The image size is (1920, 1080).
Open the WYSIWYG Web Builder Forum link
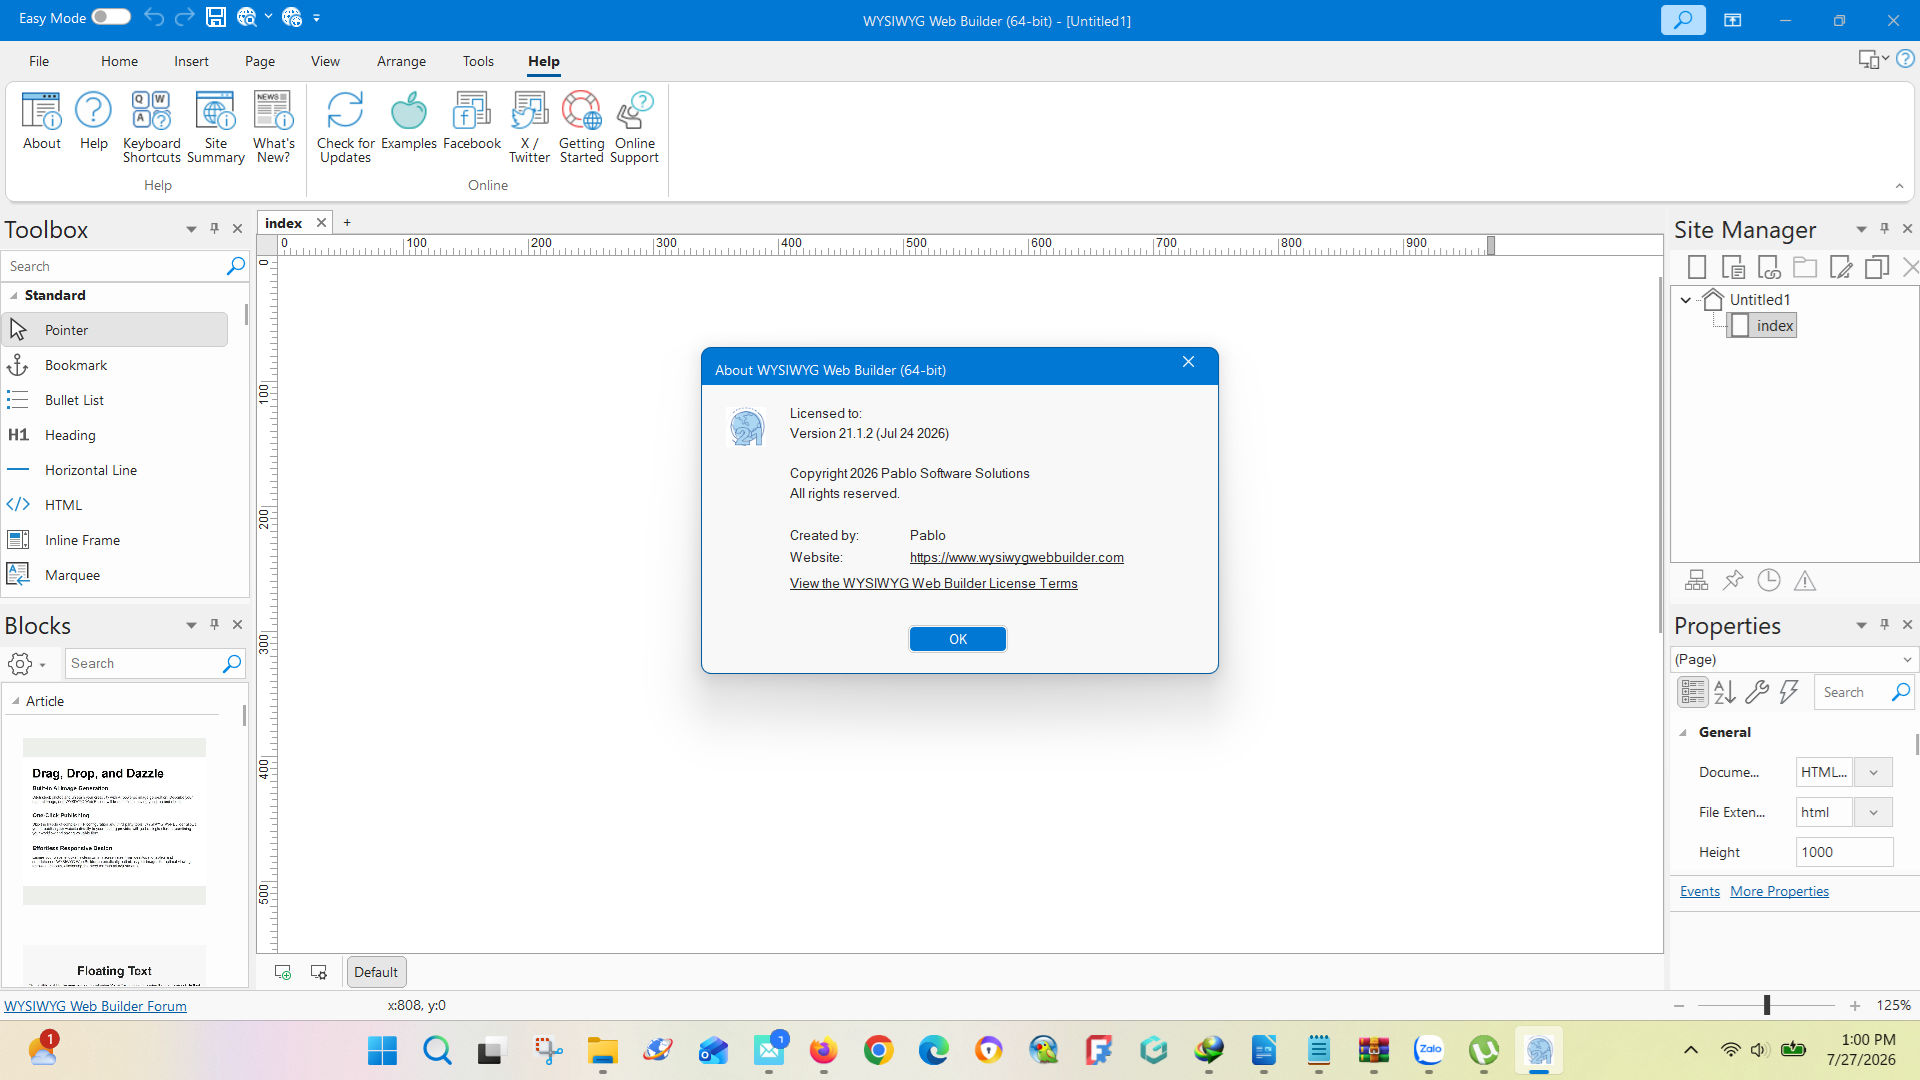coord(95,1006)
